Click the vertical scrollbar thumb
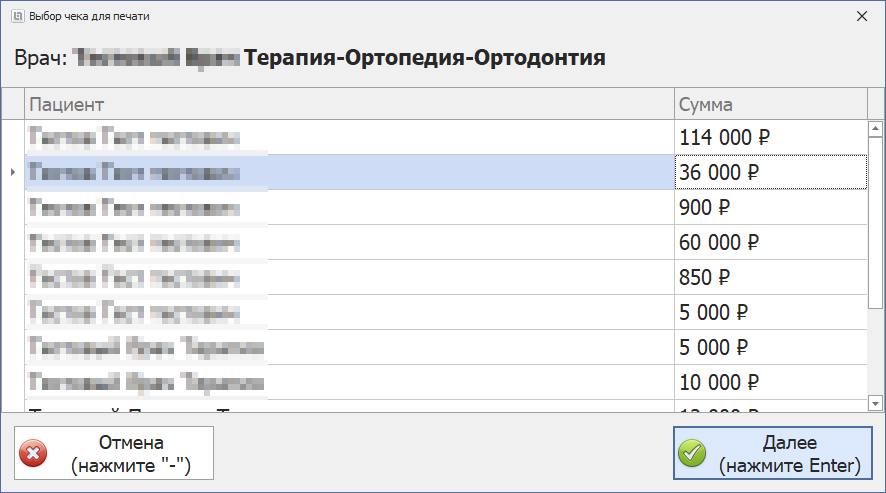This screenshot has height=493, width=886. tap(875, 215)
